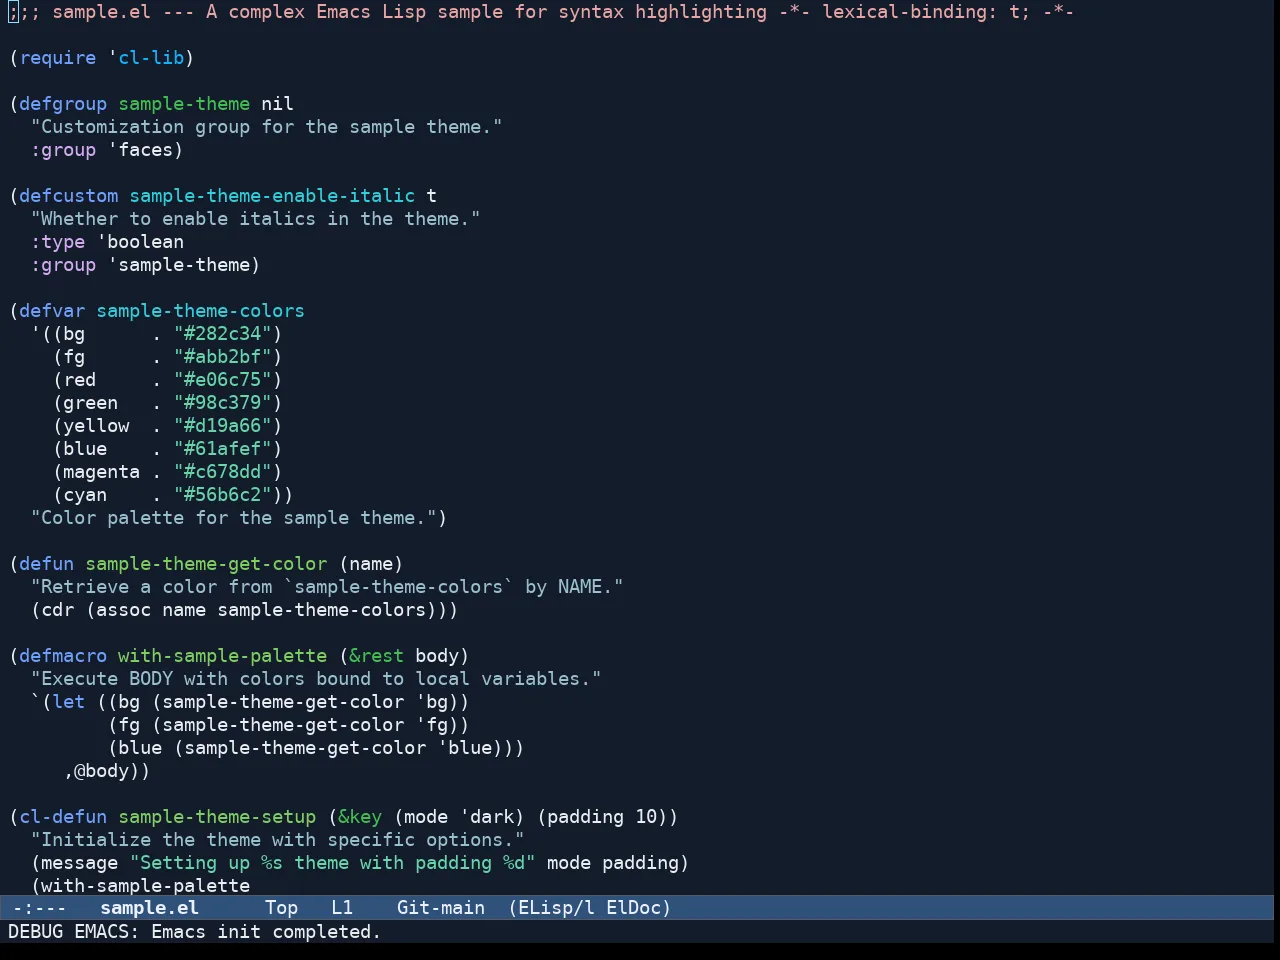Viewport: 1280px width, 960px height.
Task: Click the 'message' function call
Action: tap(80, 863)
